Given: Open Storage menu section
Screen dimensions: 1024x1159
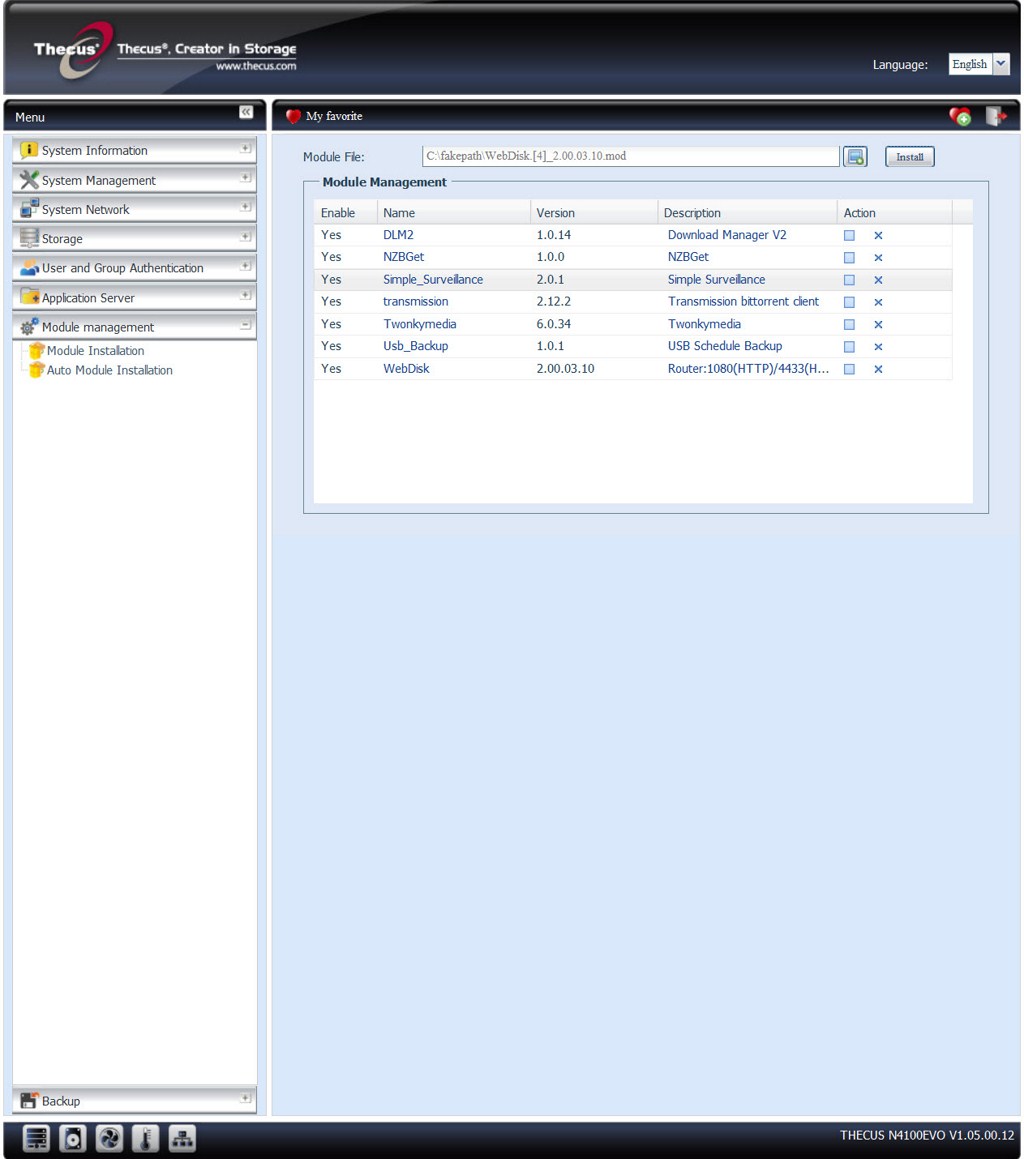Looking at the screenshot, I should click(134, 239).
